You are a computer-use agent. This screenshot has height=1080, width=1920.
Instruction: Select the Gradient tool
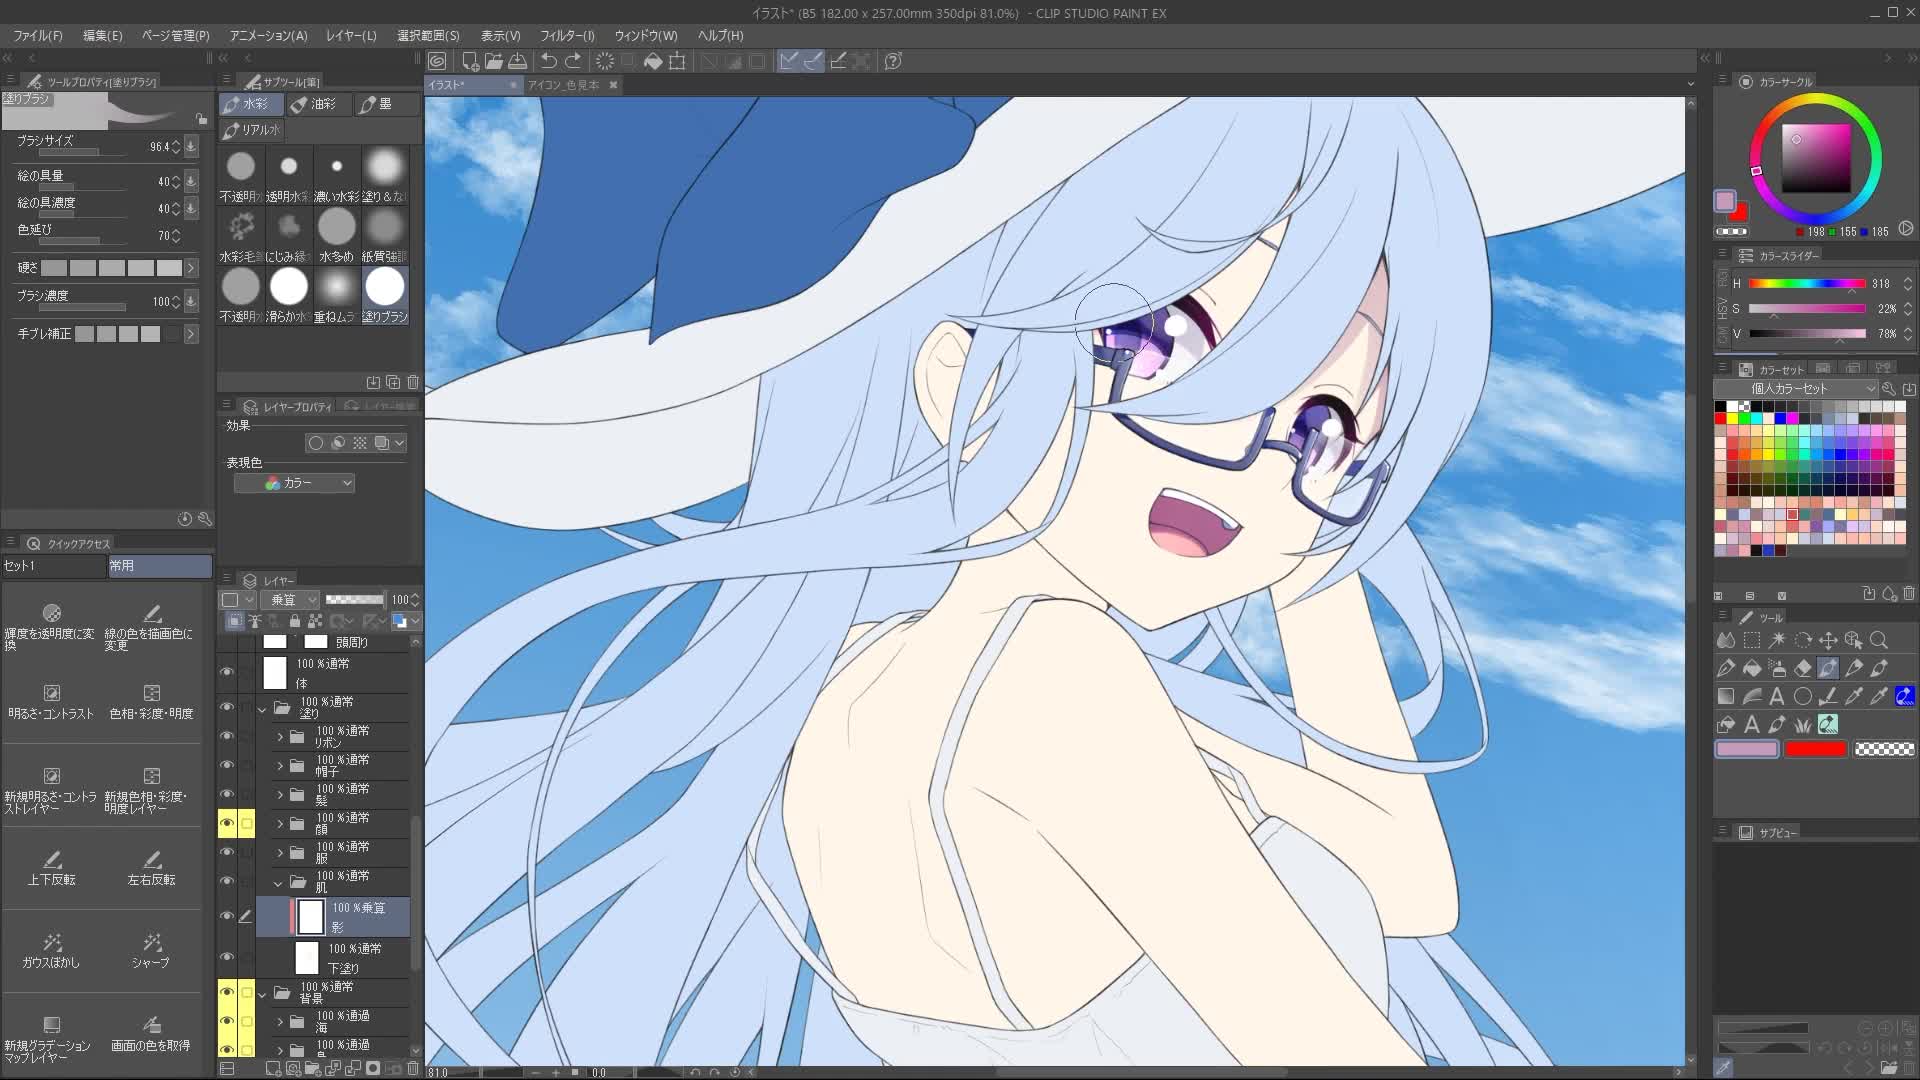tap(1726, 696)
